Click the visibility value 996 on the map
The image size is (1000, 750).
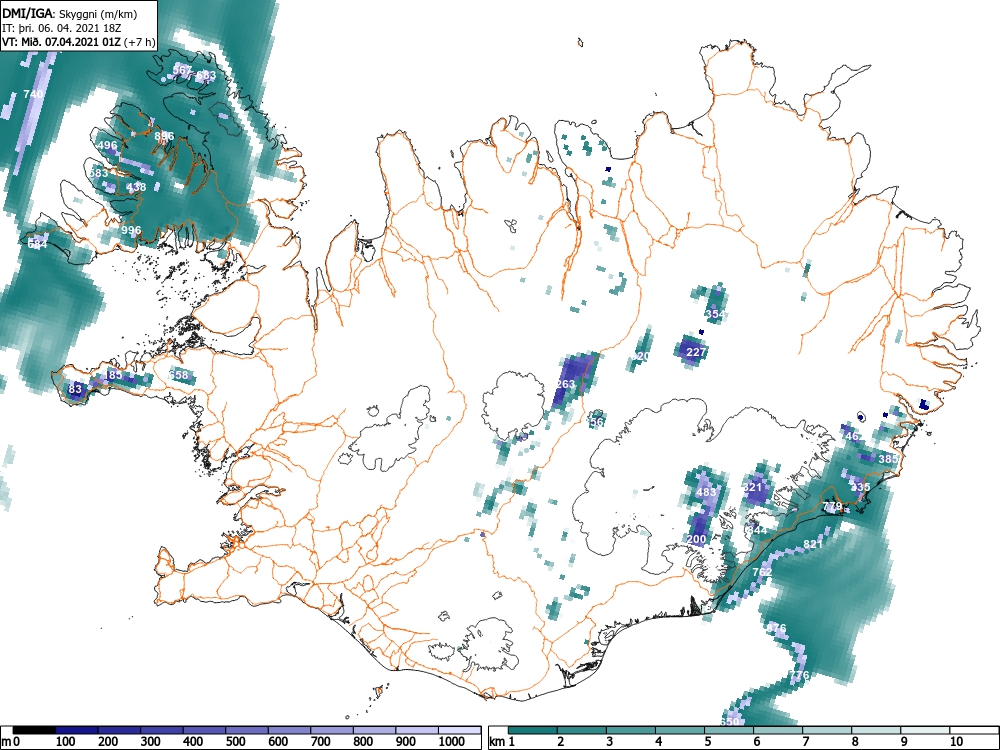coord(131,230)
